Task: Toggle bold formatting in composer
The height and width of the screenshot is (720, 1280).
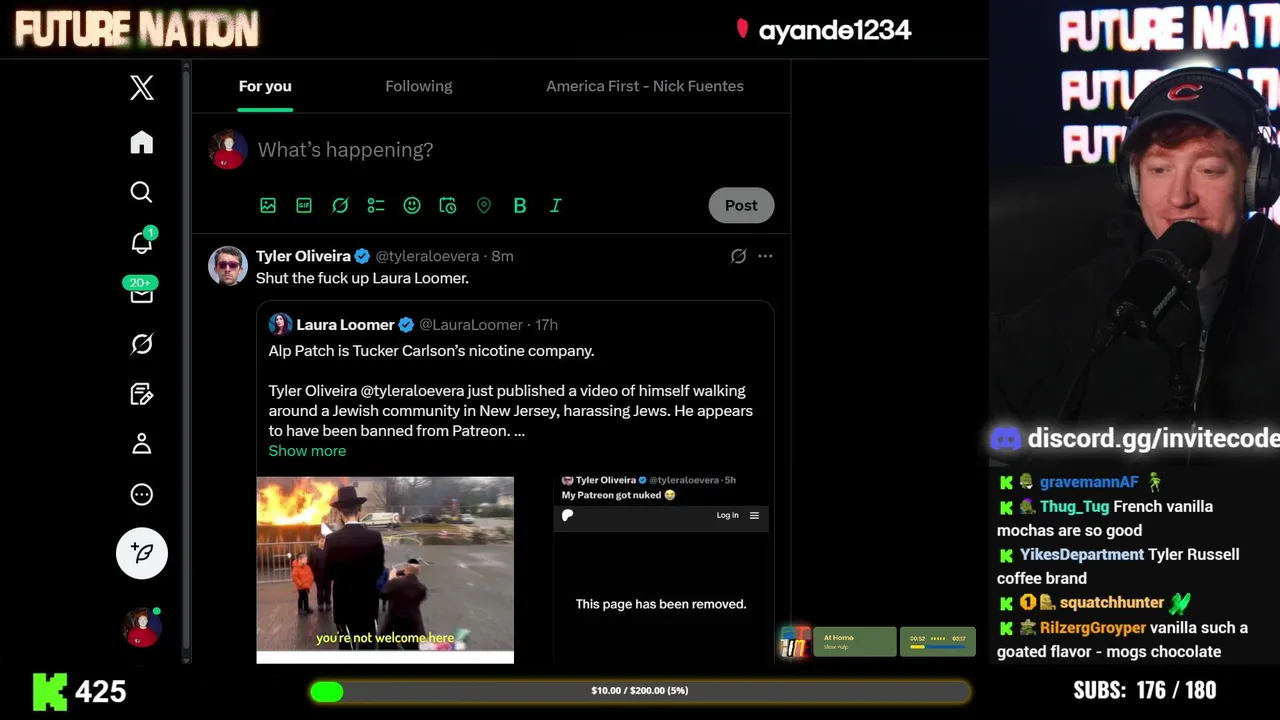Action: coord(520,205)
